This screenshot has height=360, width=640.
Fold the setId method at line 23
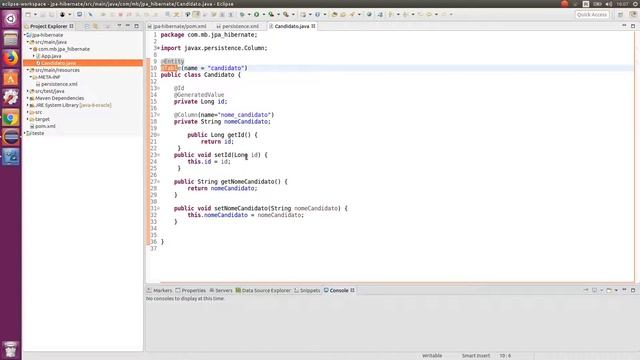(x=158, y=155)
